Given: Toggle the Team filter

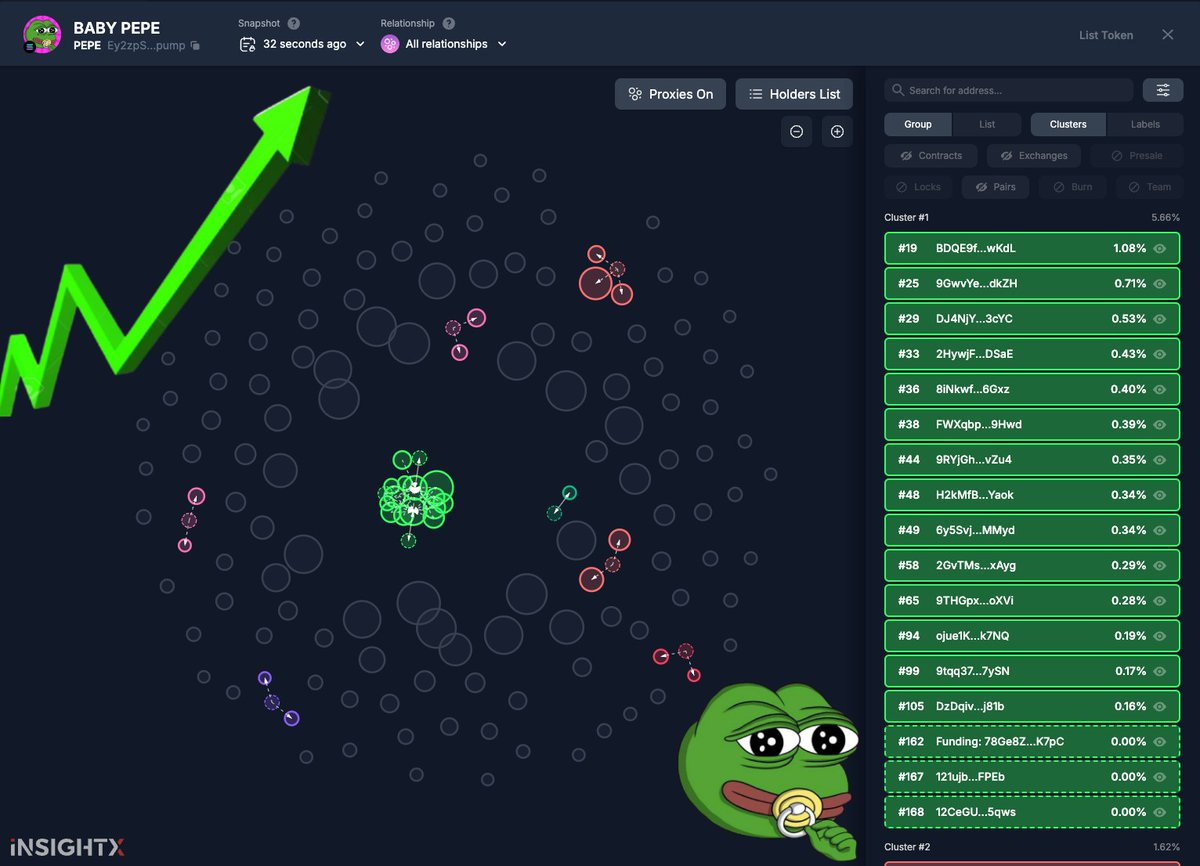Looking at the screenshot, I should pyautogui.click(x=1149, y=187).
